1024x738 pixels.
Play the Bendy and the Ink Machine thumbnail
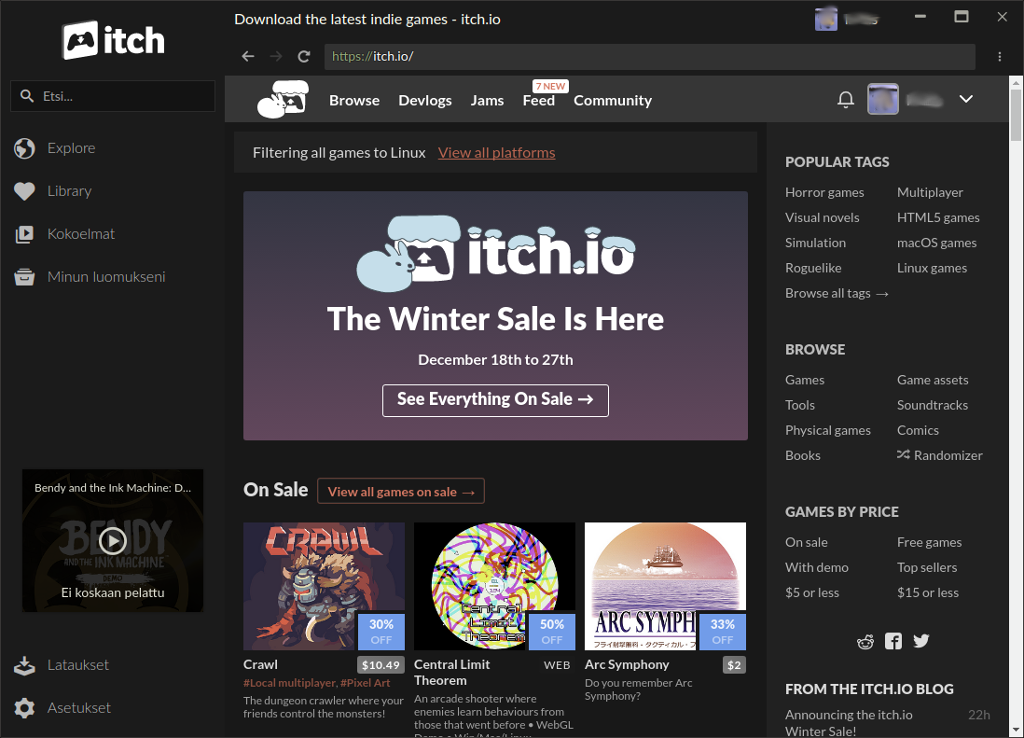pos(113,541)
